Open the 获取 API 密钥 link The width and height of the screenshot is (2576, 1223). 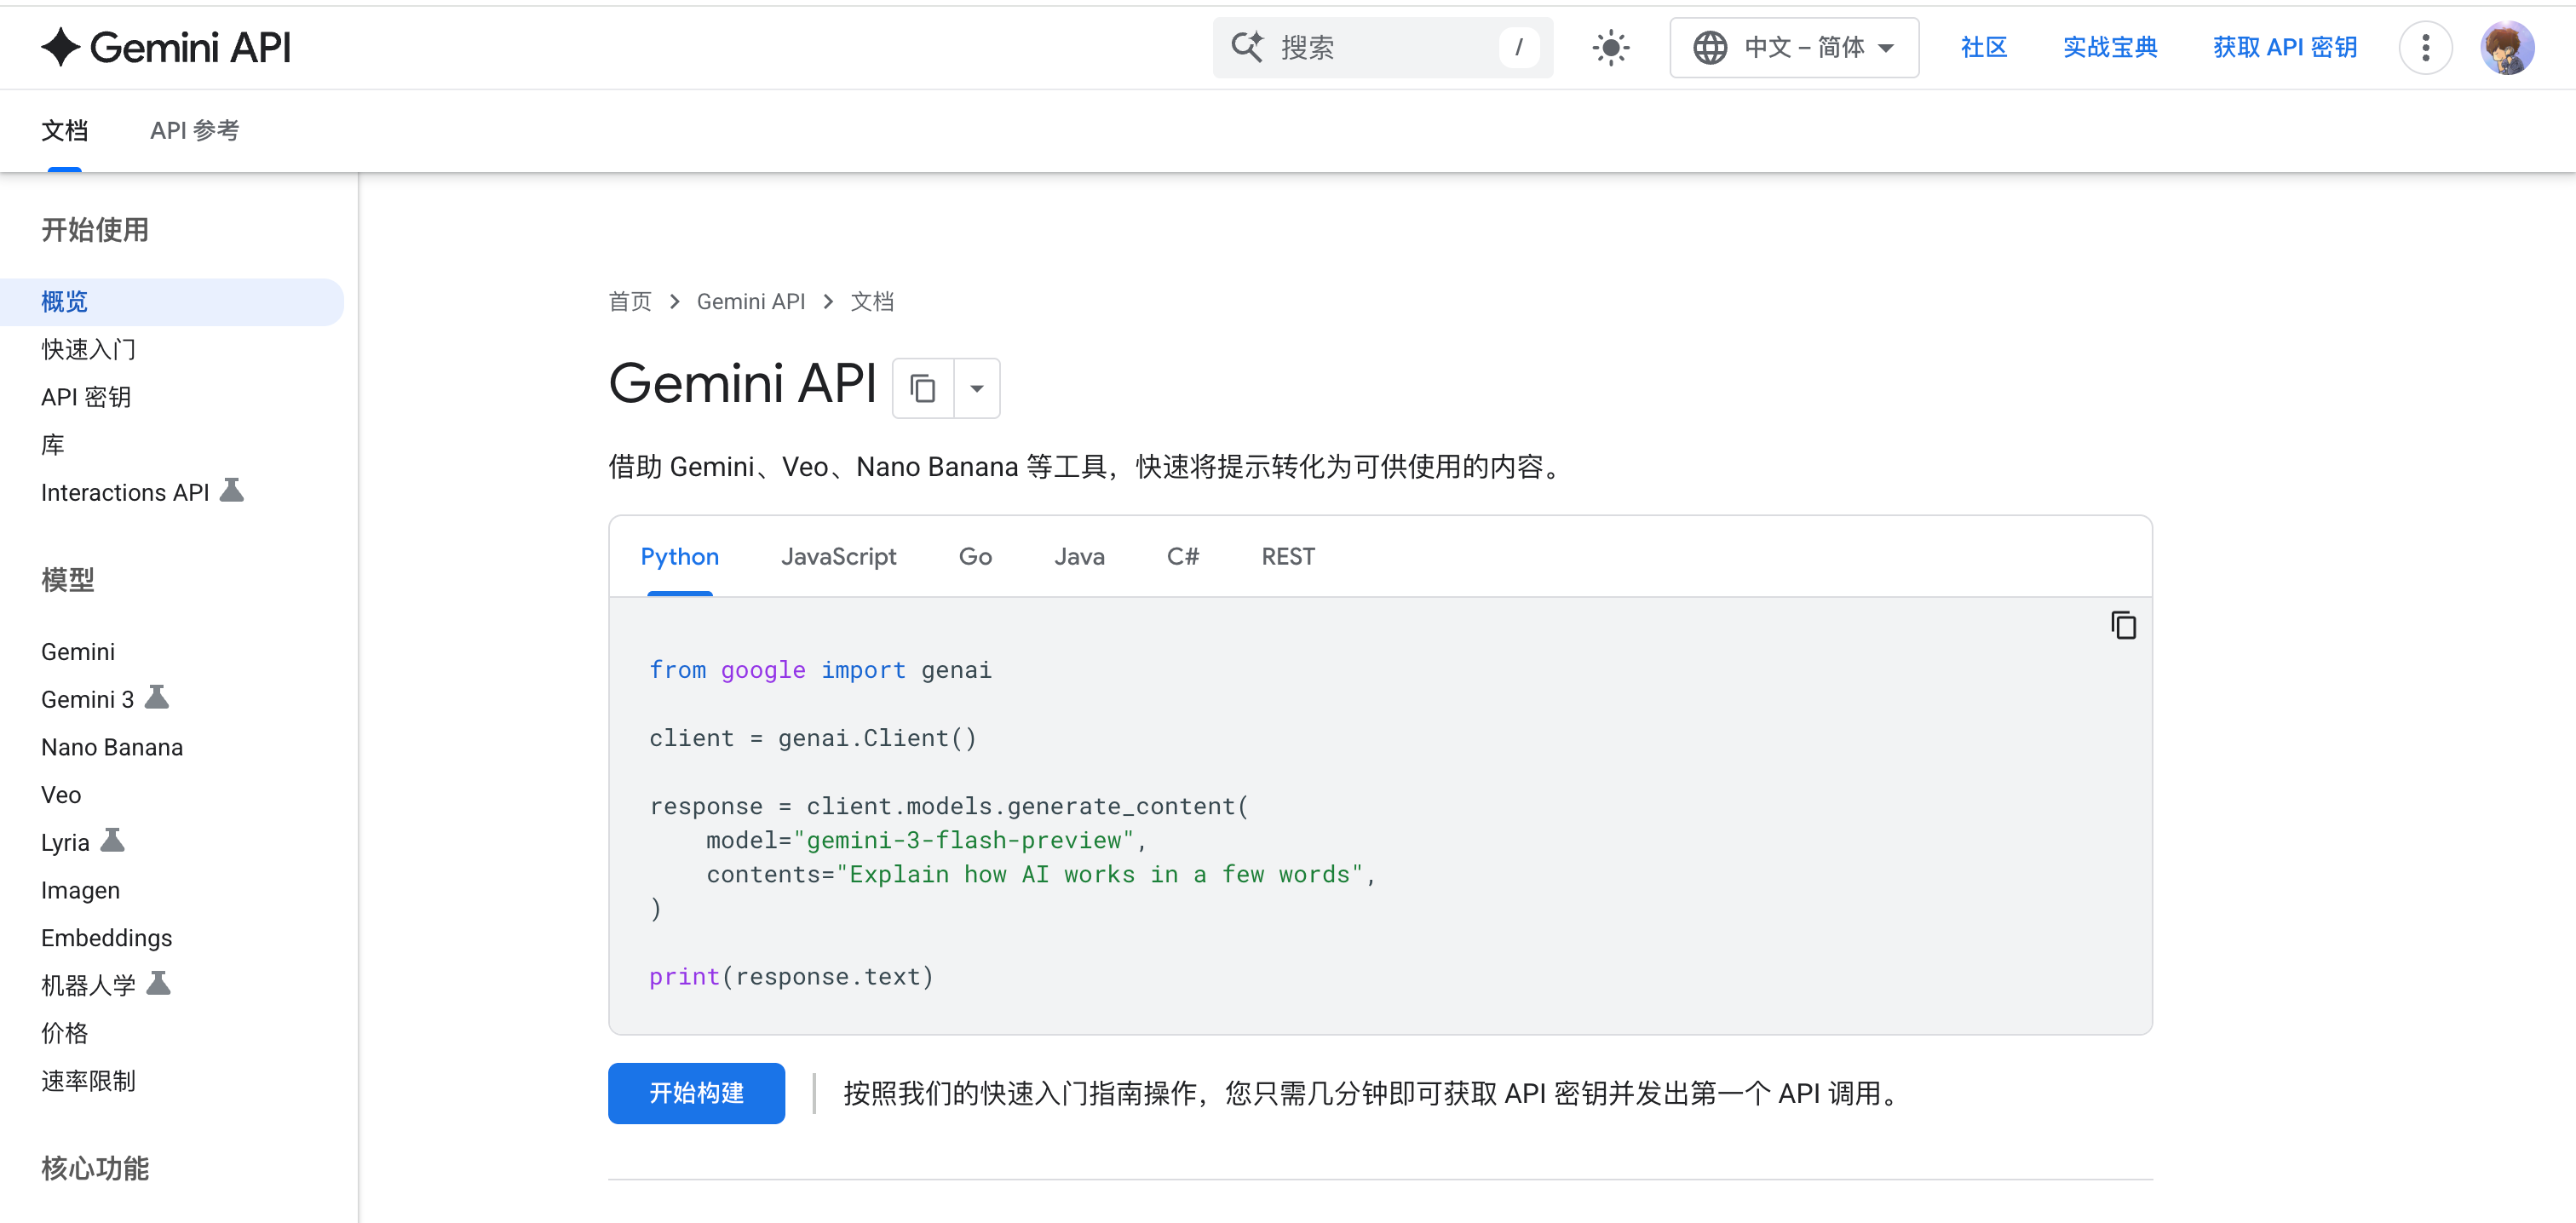2284,47
